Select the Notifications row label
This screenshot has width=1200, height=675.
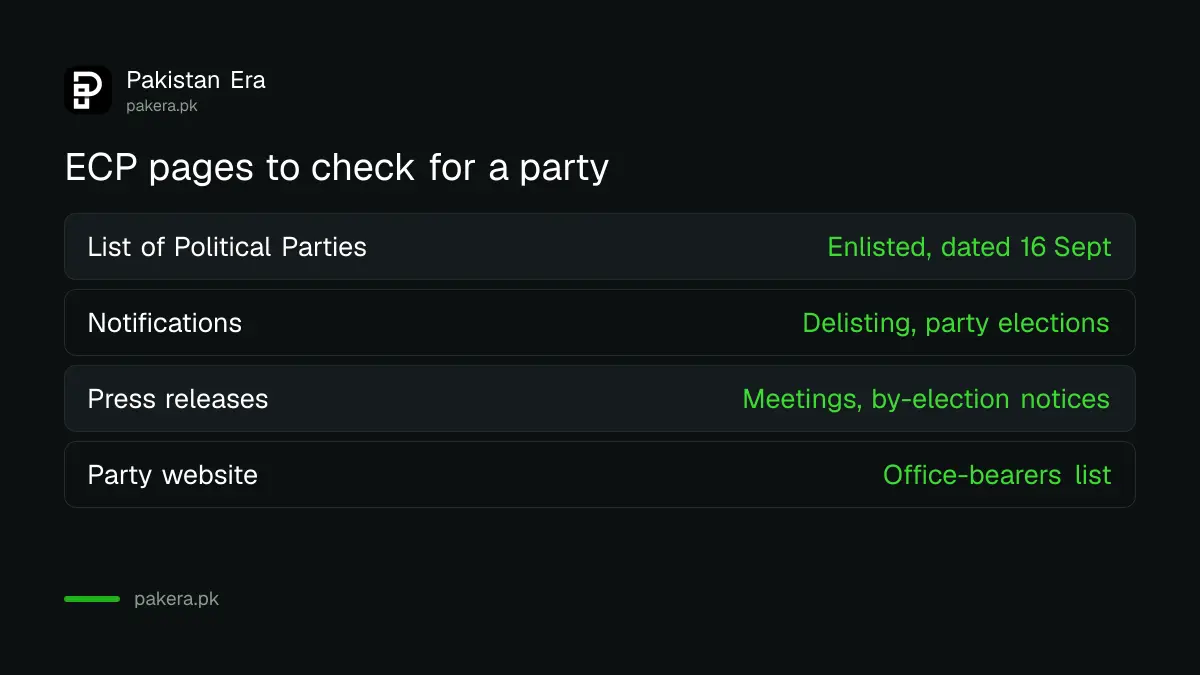[165, 323]
